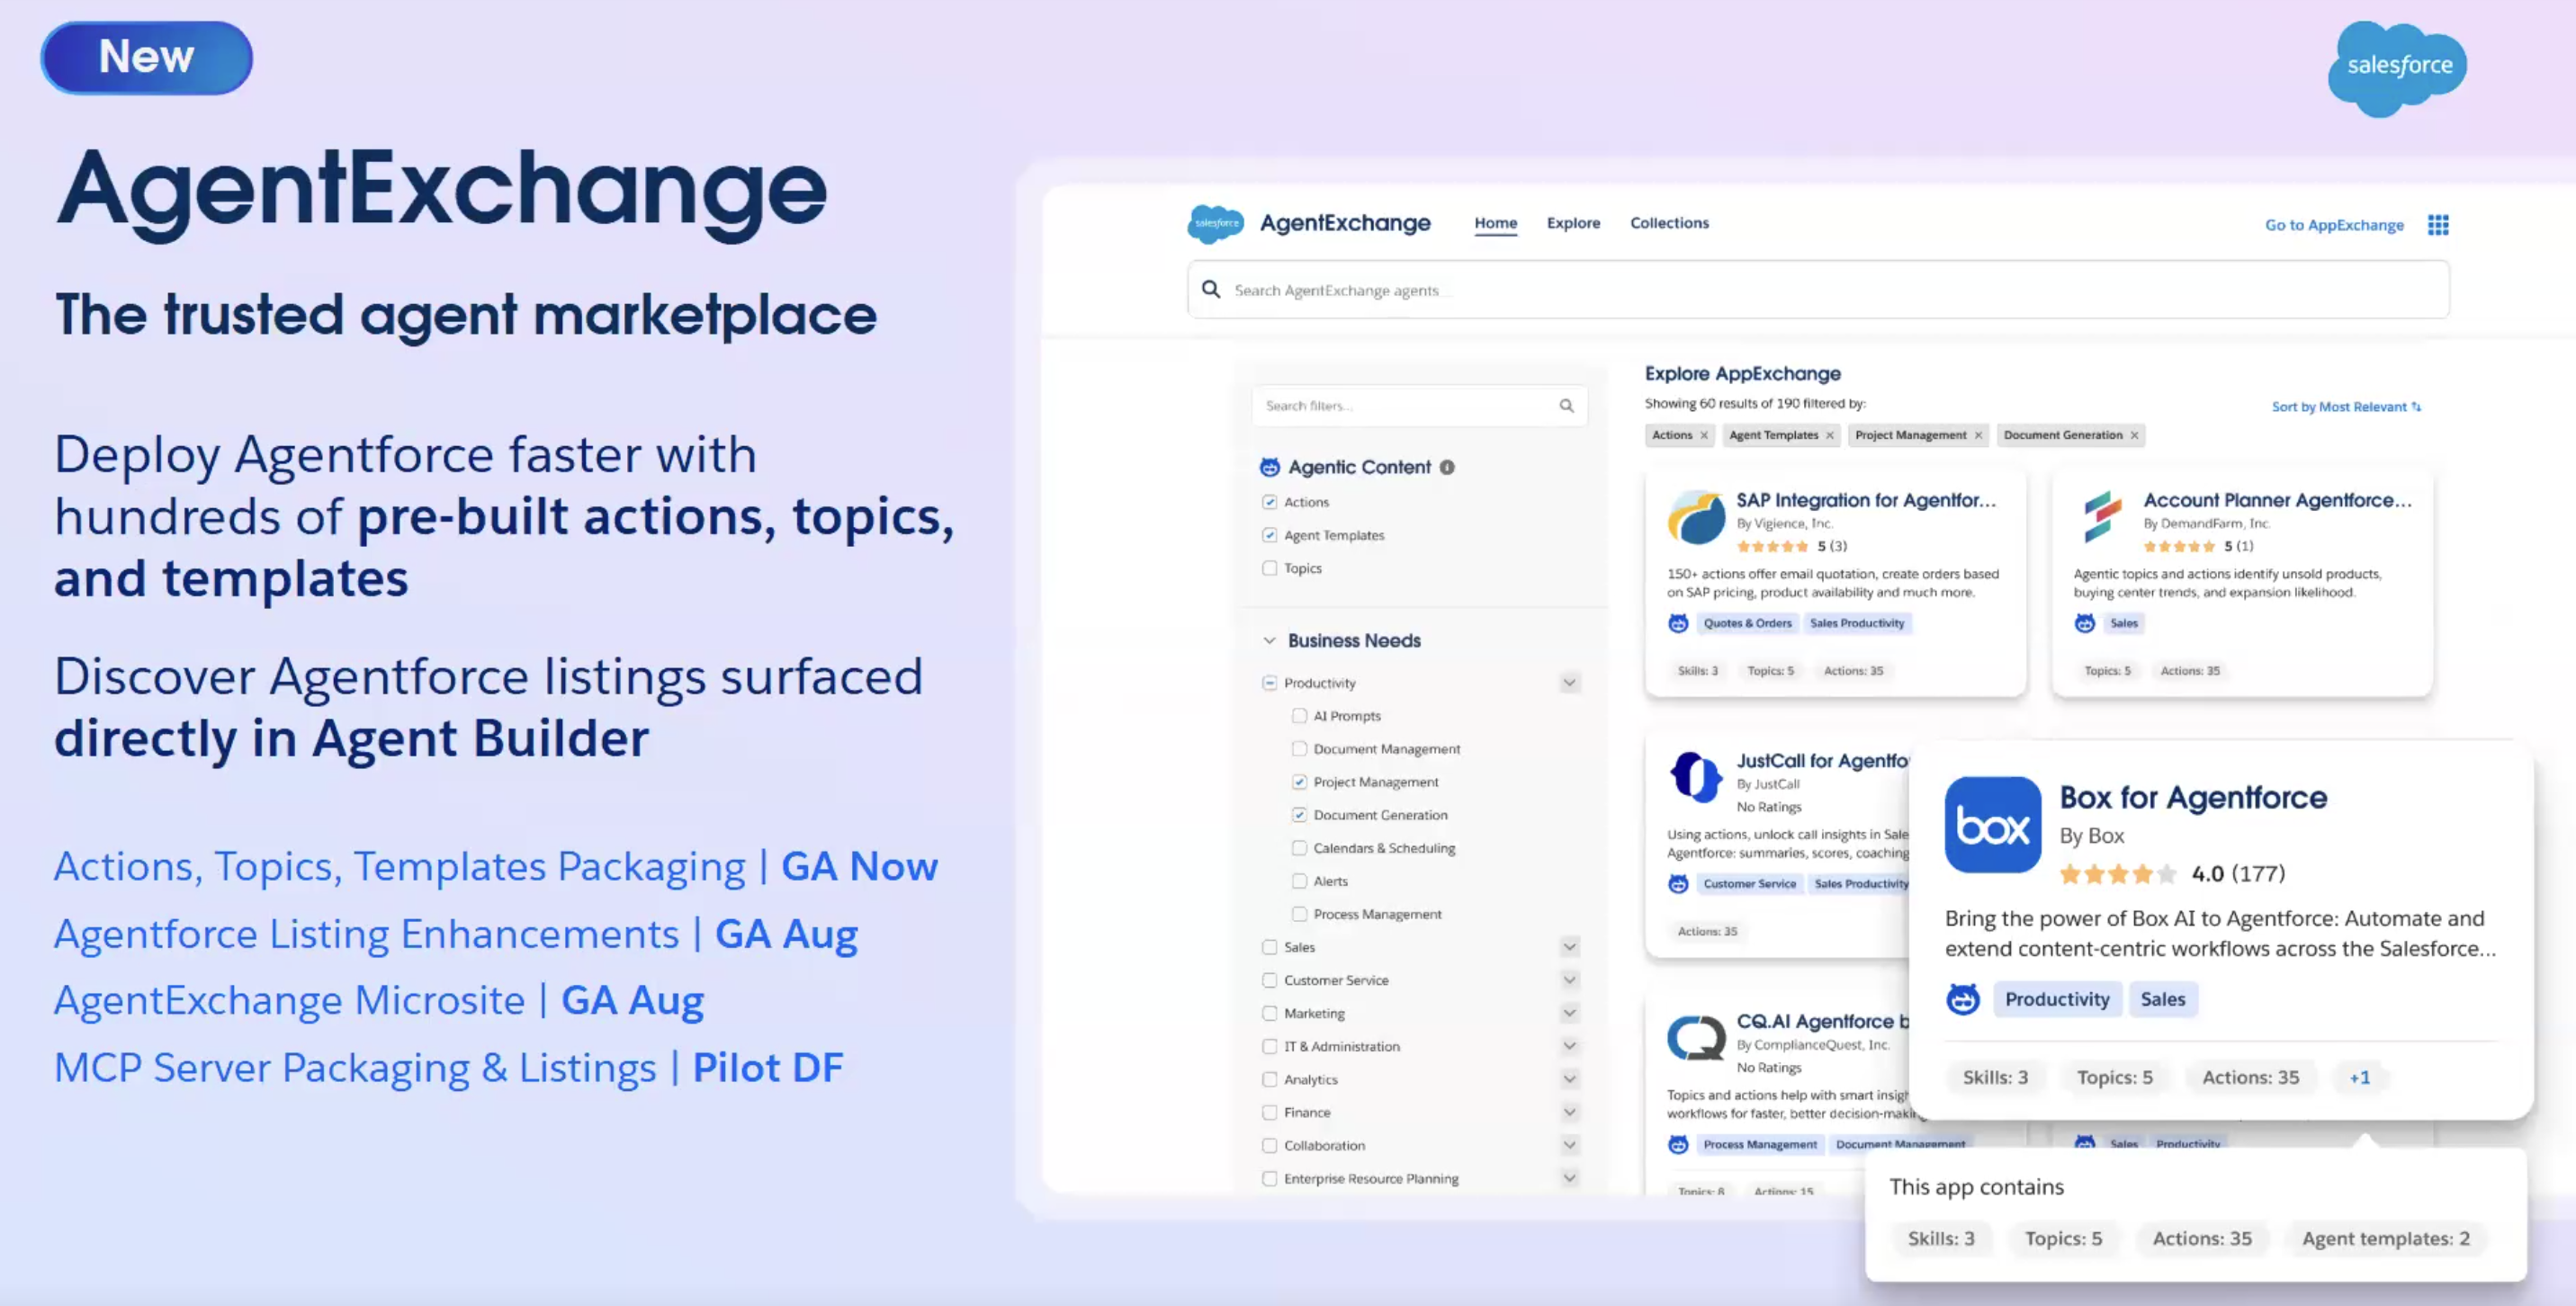Open the Home tab
The width and height of the screenshot is (2576, 1306).
click(x=1495, y=223)
